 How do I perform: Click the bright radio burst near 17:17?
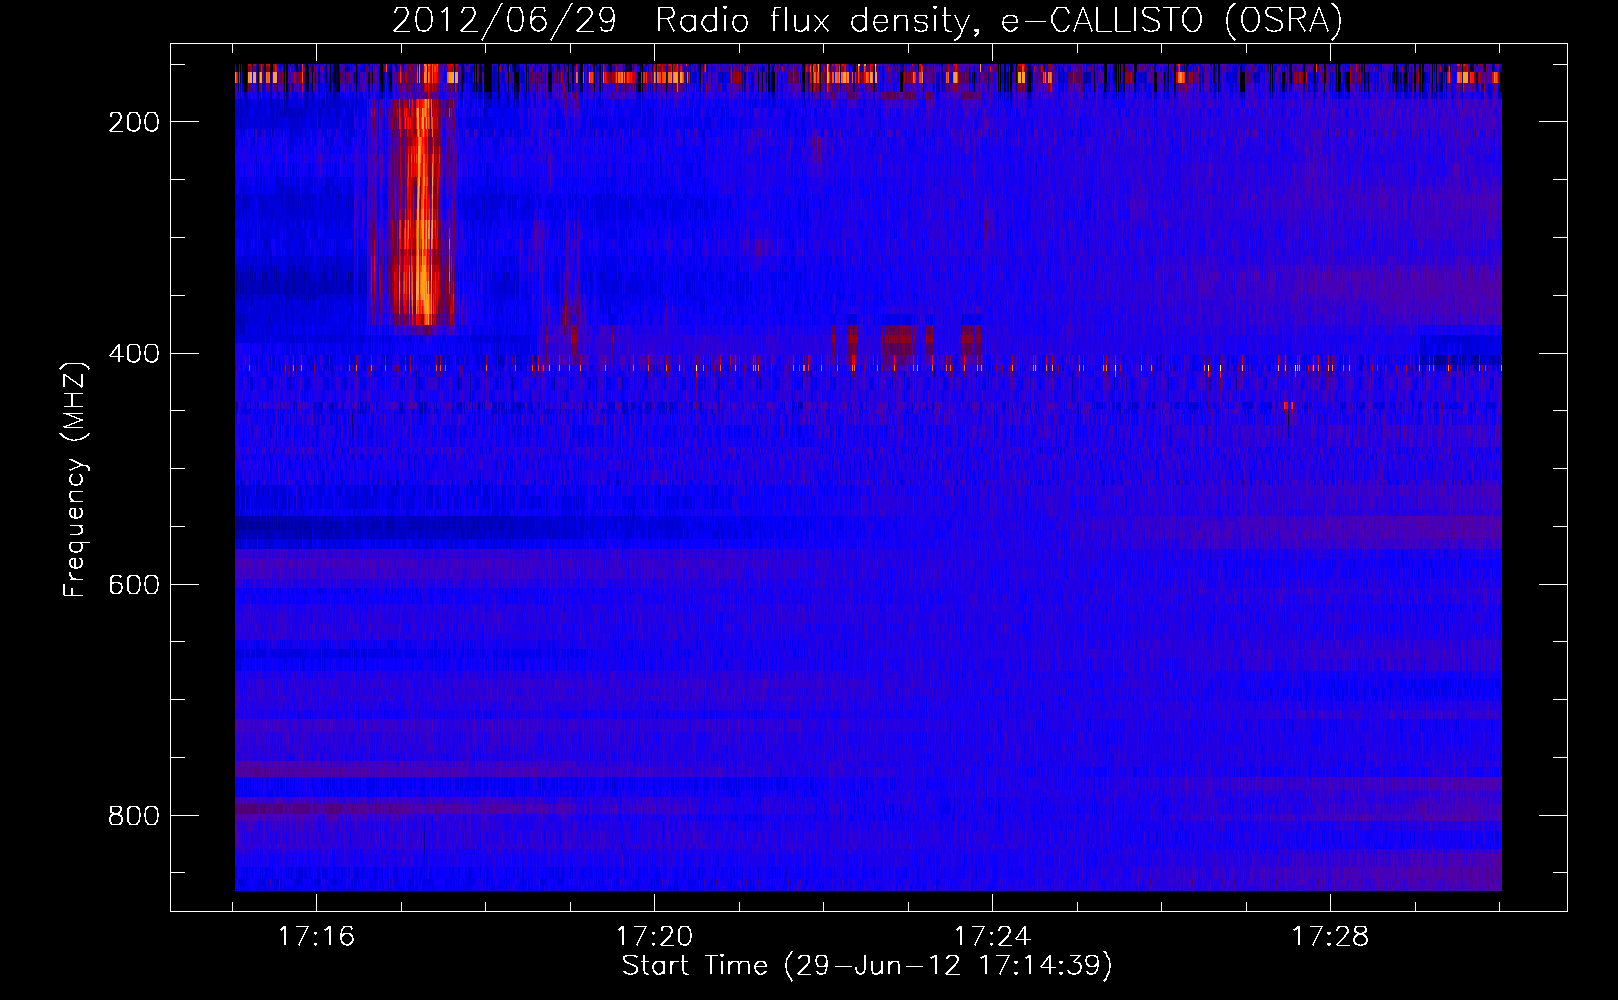tap(413, 212)
